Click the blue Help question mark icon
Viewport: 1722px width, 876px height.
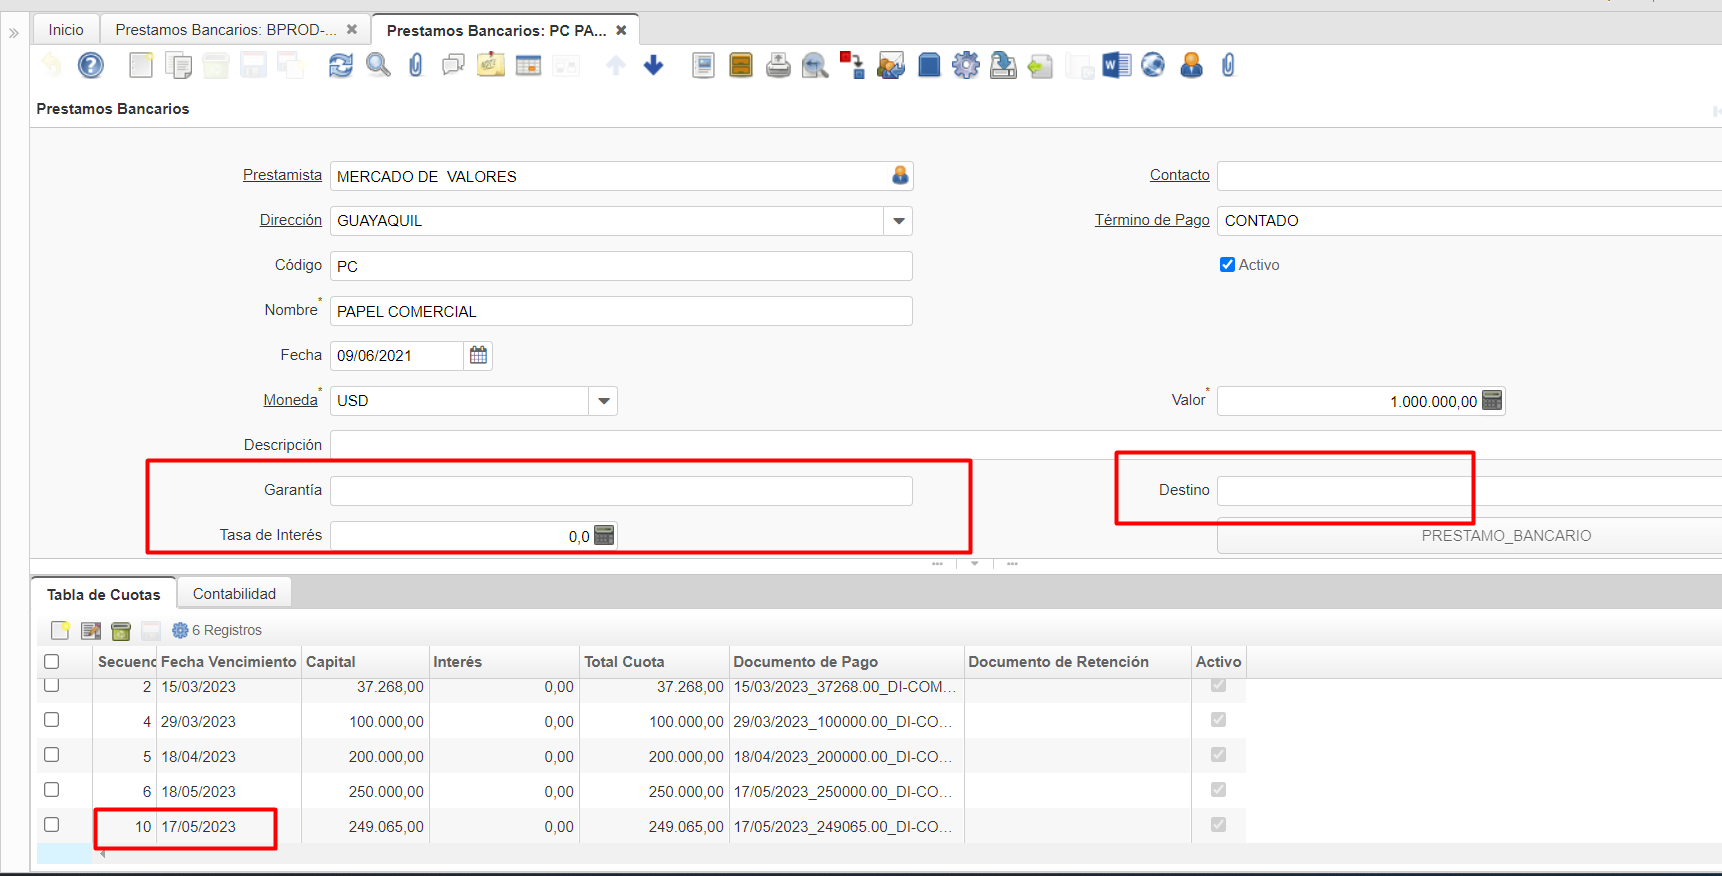coord(91,66)
